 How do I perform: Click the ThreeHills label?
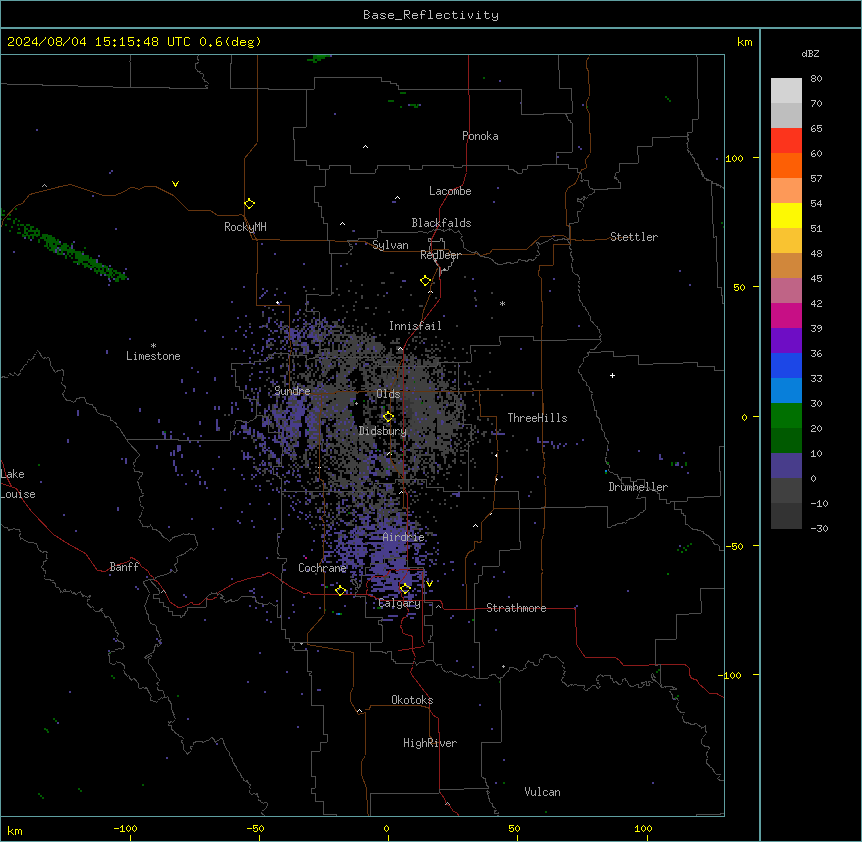[537, 418]
